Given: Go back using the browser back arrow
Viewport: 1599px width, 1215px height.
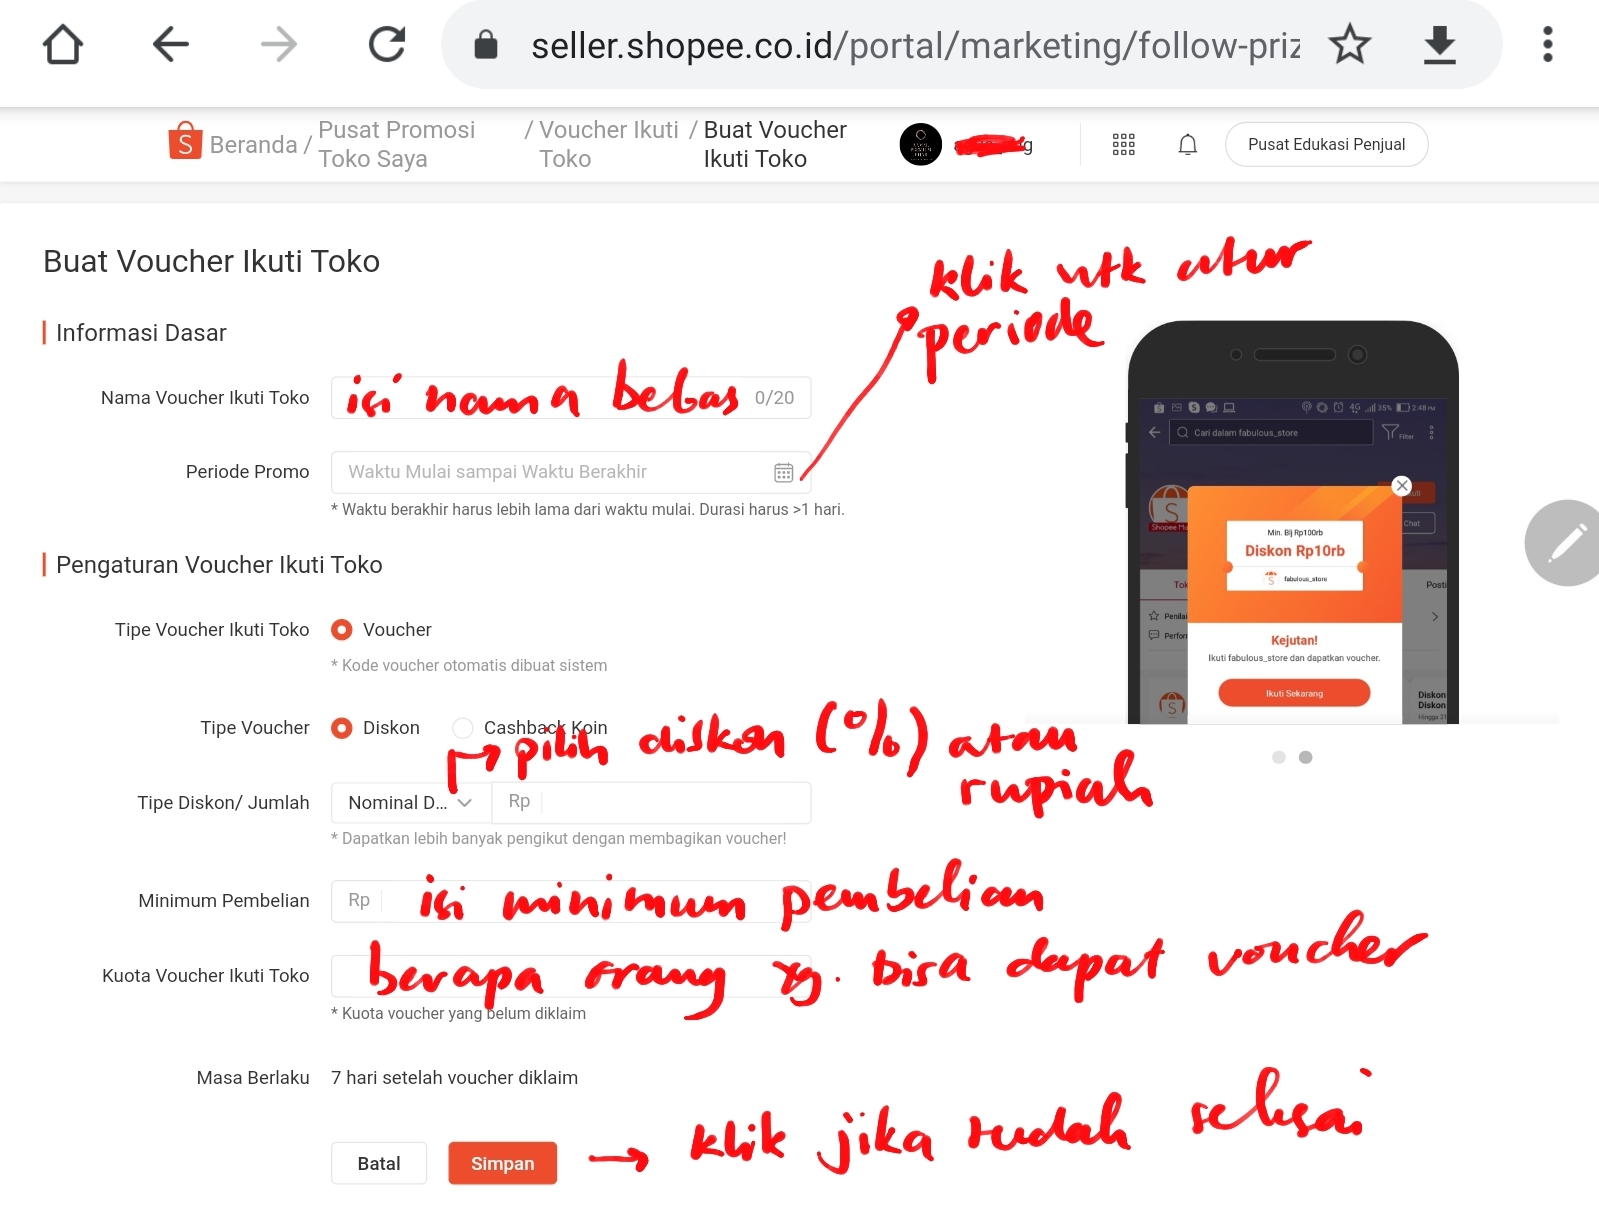Looking at the screenshot, I should click(x=171, y=45).
